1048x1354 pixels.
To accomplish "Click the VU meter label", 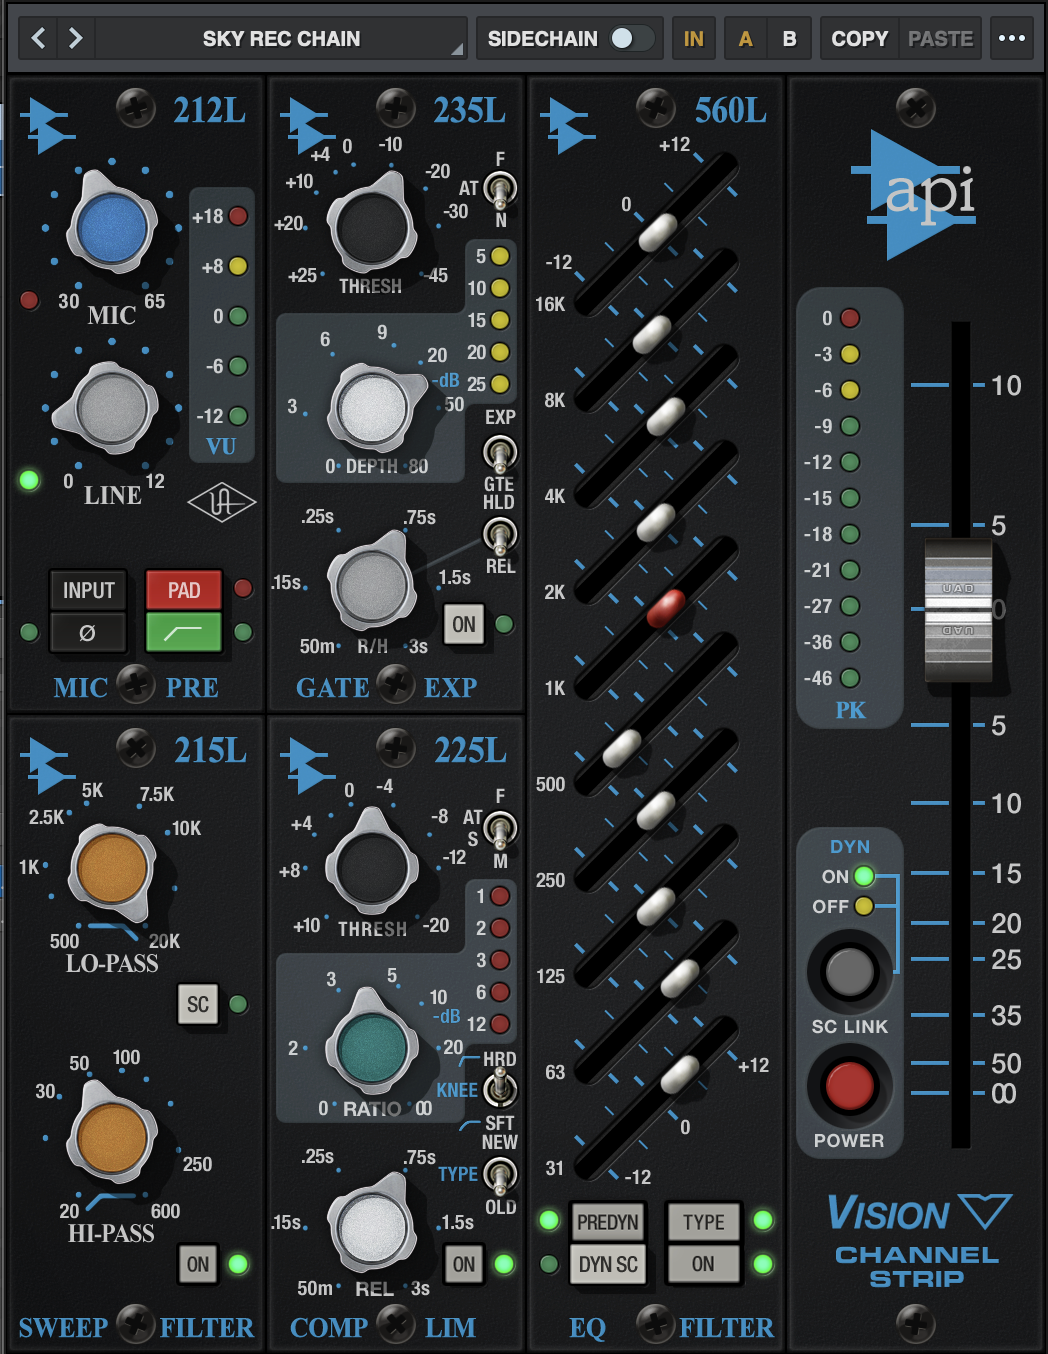I will click(221, 446).
